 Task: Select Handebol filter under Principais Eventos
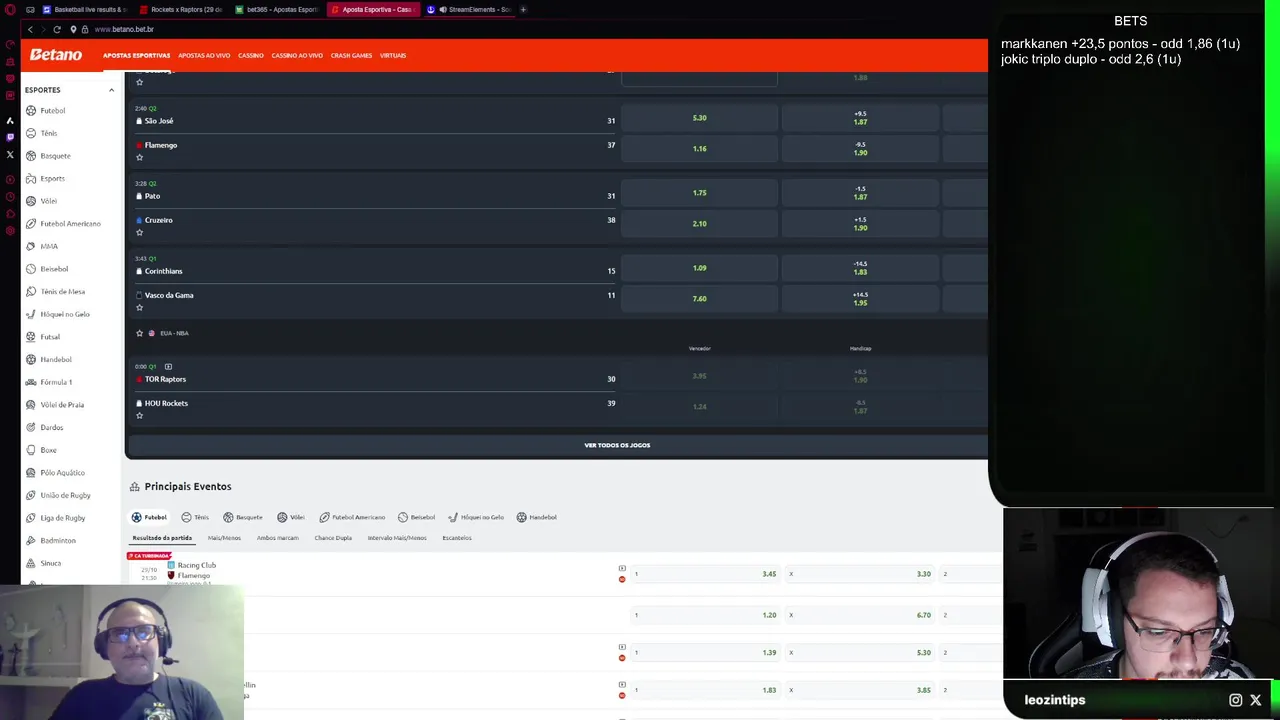tap(537, 517)
